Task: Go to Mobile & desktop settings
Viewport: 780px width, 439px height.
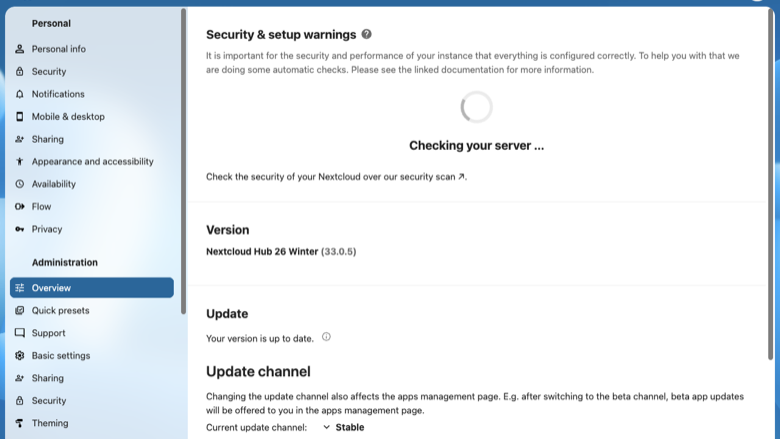Action: pos(92,116)
